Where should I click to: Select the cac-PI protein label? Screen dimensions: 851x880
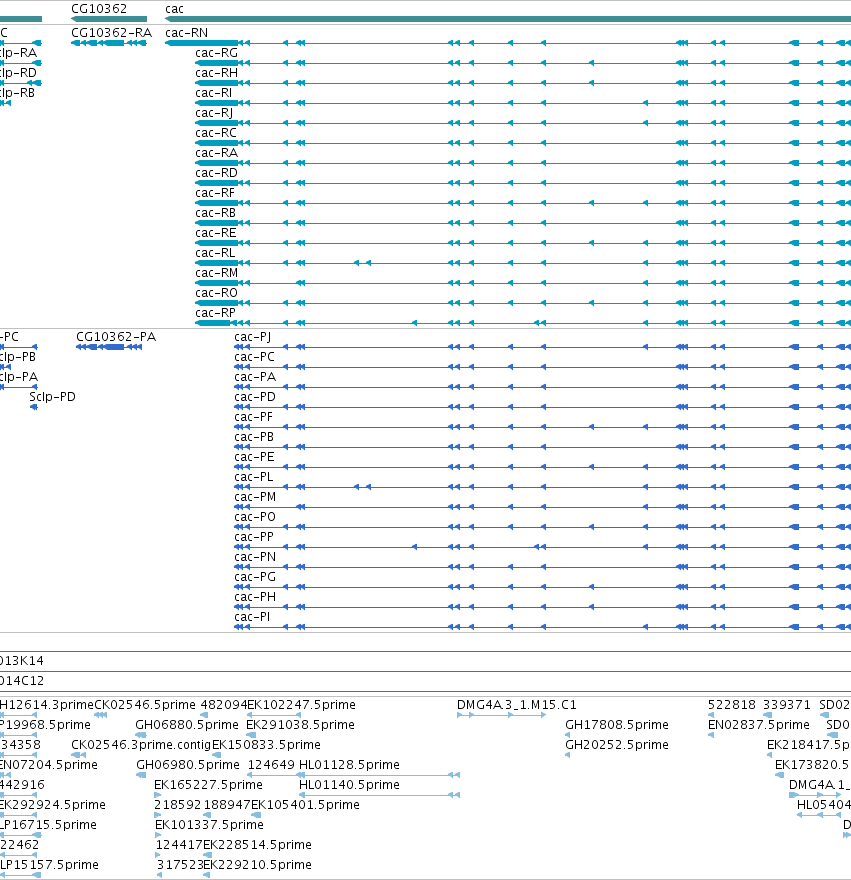tap(252, 617)
